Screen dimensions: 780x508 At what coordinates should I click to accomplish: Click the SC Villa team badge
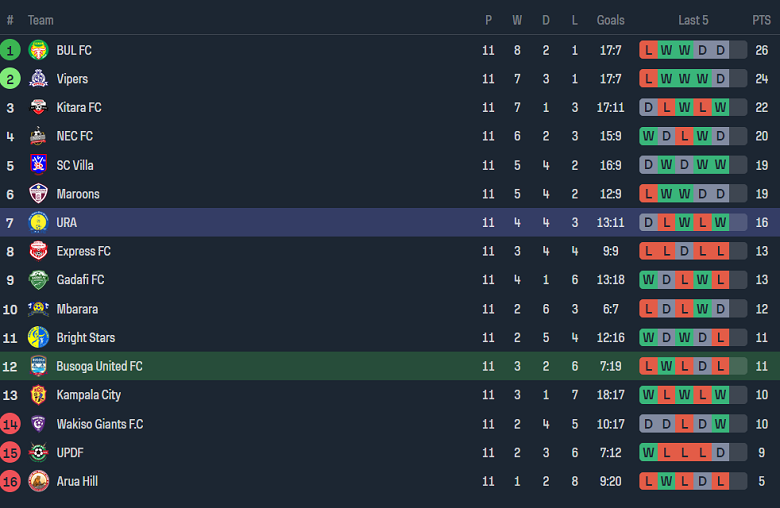[x=39, y=165]
